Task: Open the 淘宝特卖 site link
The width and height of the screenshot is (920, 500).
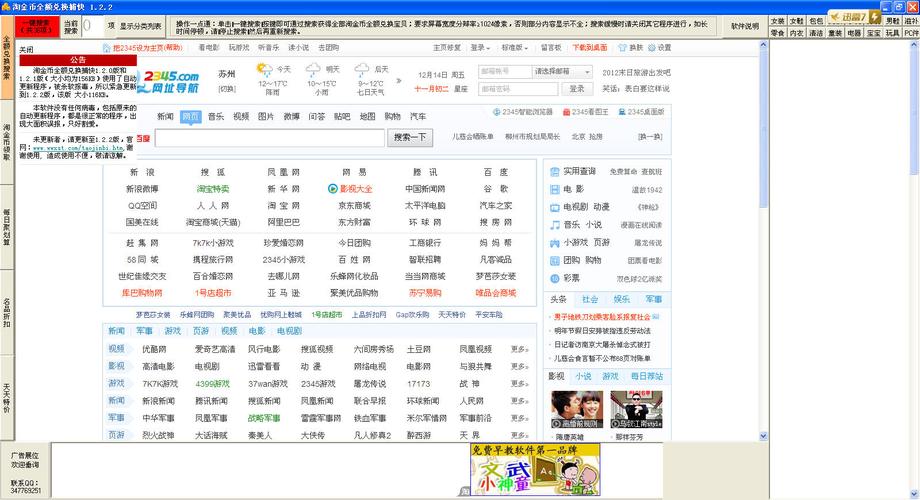Action: [x=212, y=189]
